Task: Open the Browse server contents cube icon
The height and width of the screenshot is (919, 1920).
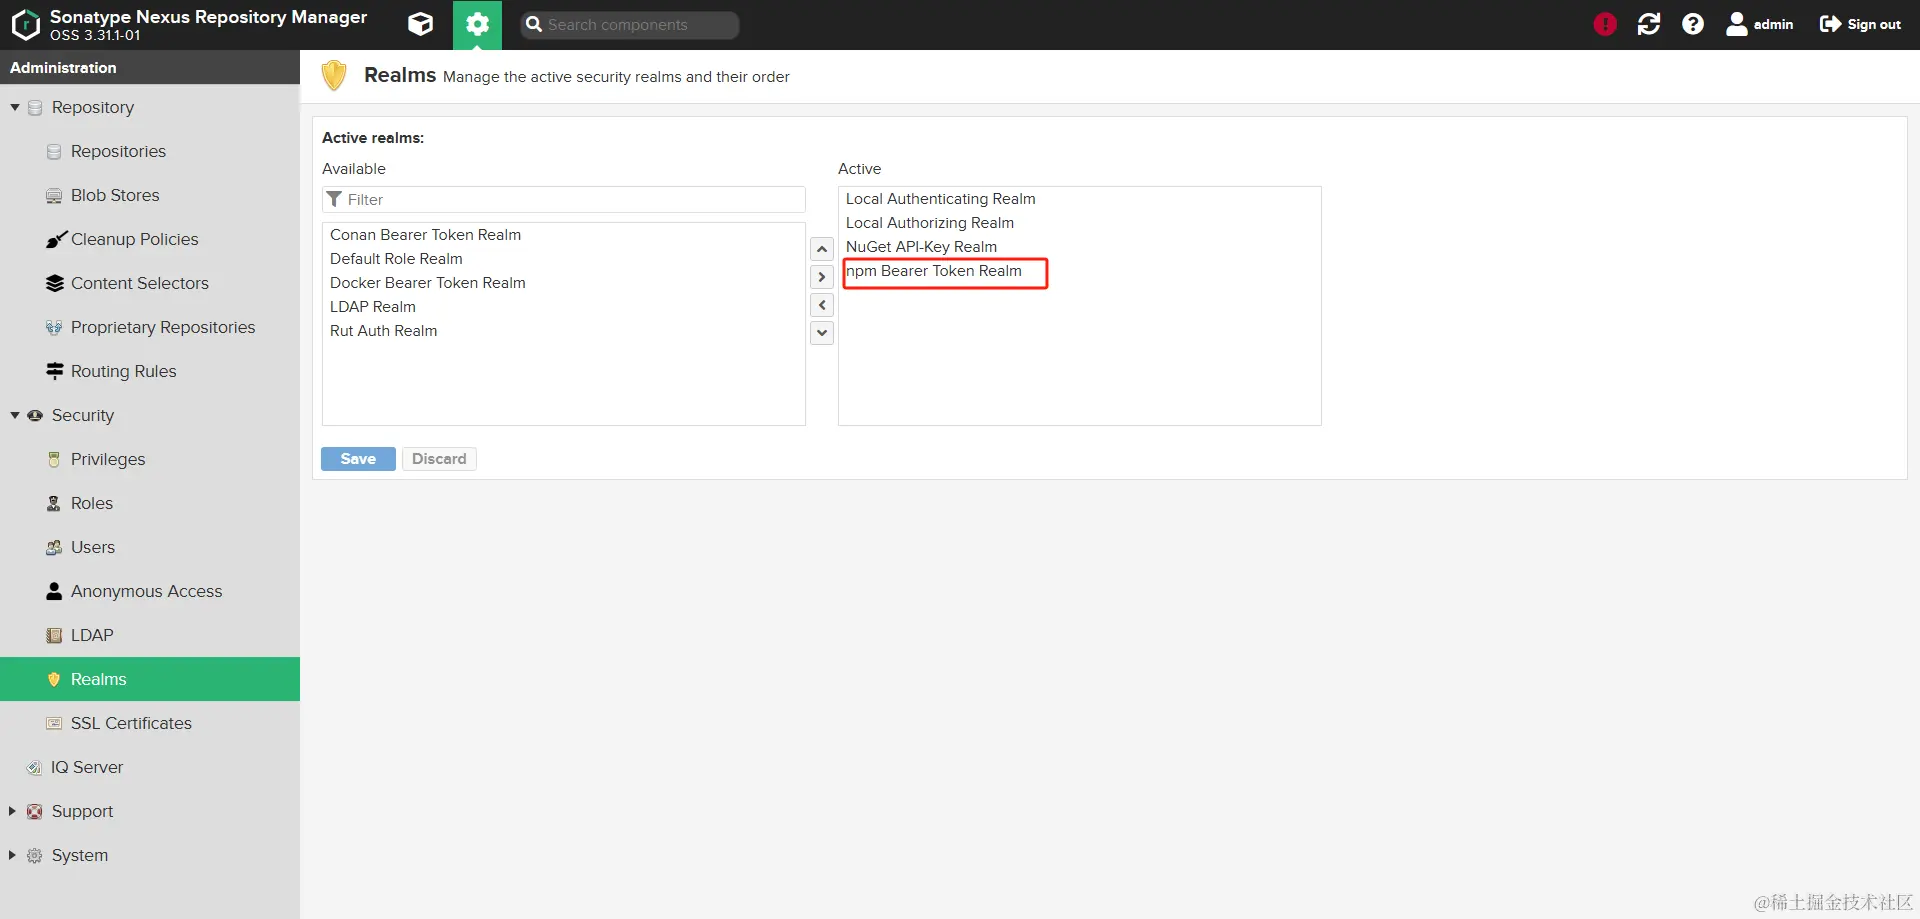Action: pyautogui.click(x=421, y=24)
